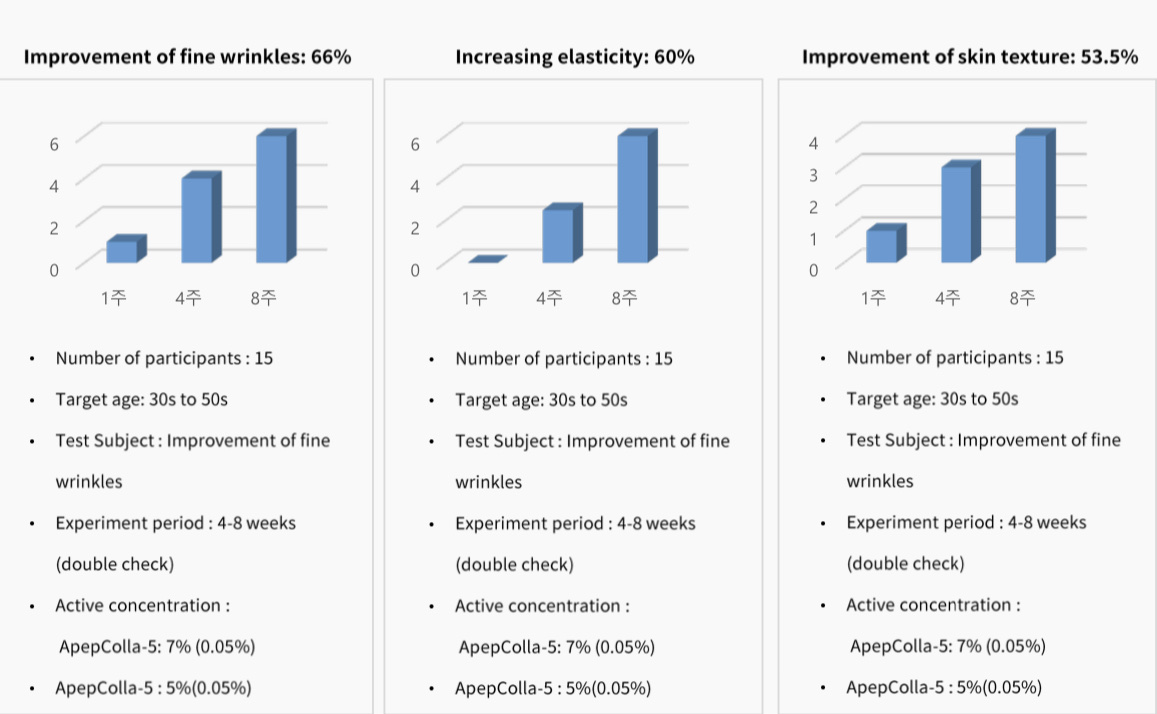
Task: Click the 8주 axis label under elasticity chart
Action: pos(624,298)
